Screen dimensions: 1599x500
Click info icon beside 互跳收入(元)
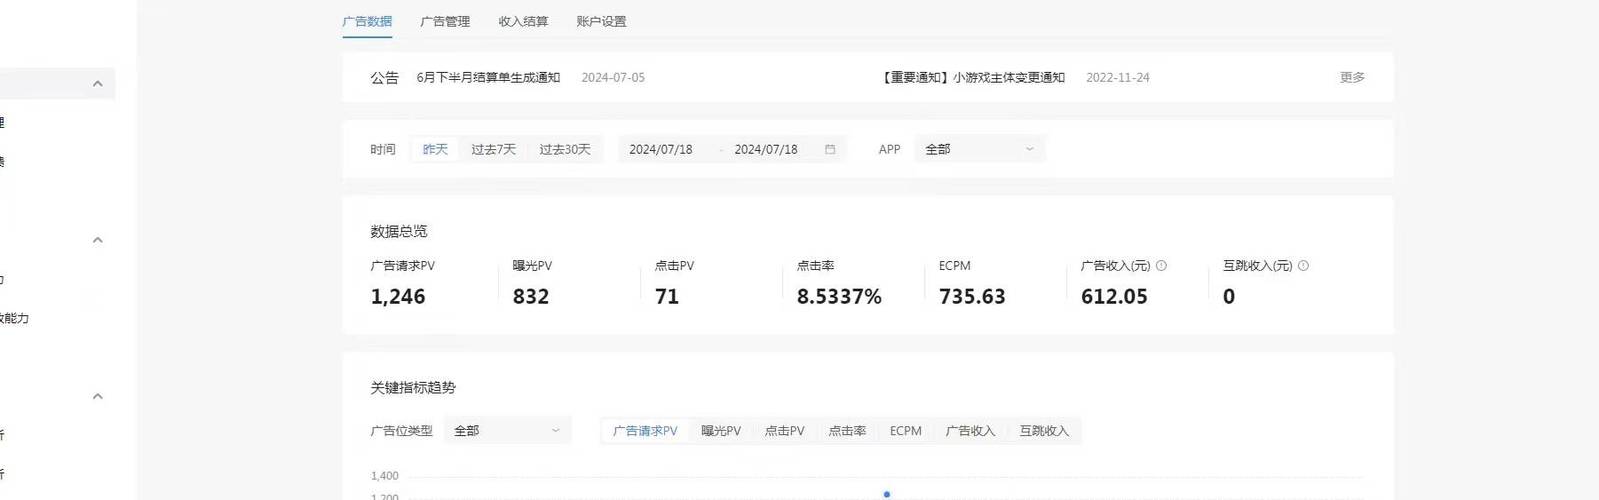pyautogui.click(x=1303, y=266)
